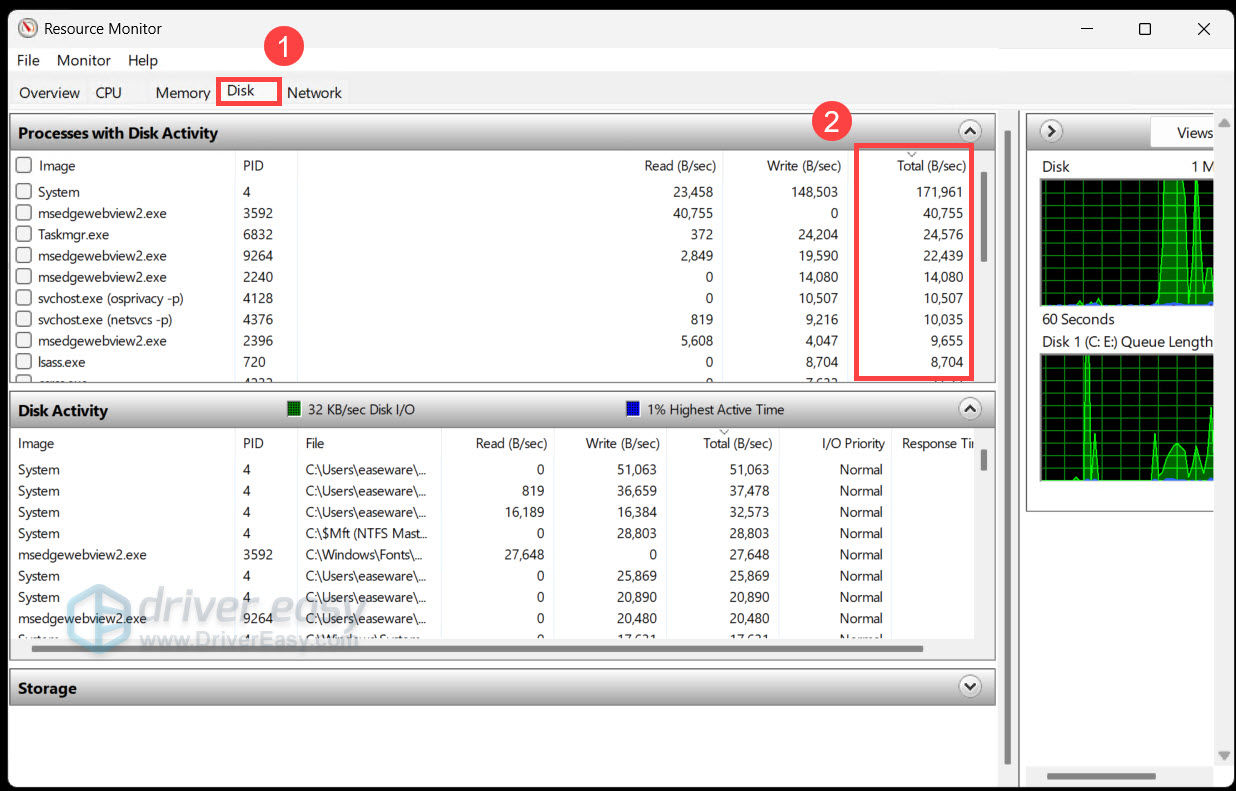Collapse the Disk Activity section
This screenshot has height=791, width=1236.
pyautogui.click(x=969, y=408)
